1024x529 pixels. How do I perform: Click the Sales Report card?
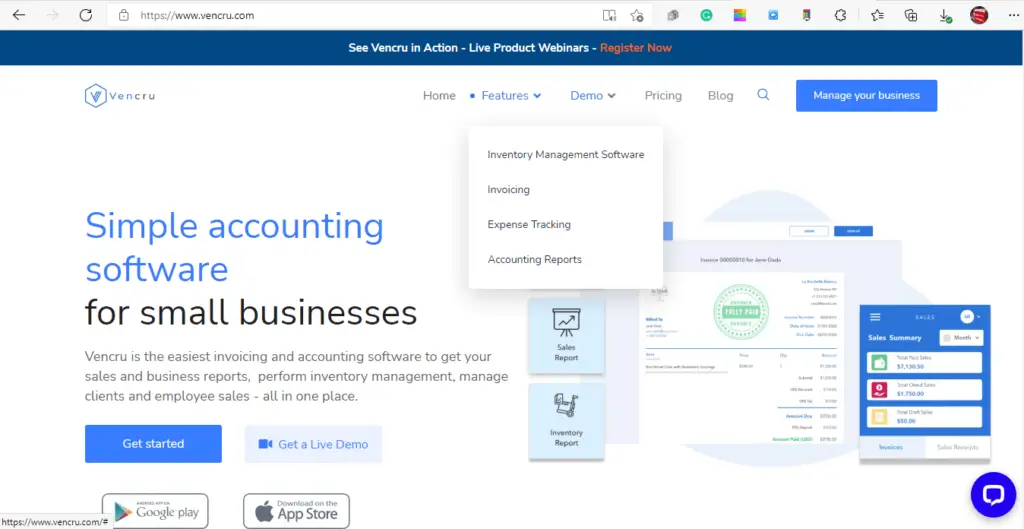(x=566, y=336)
